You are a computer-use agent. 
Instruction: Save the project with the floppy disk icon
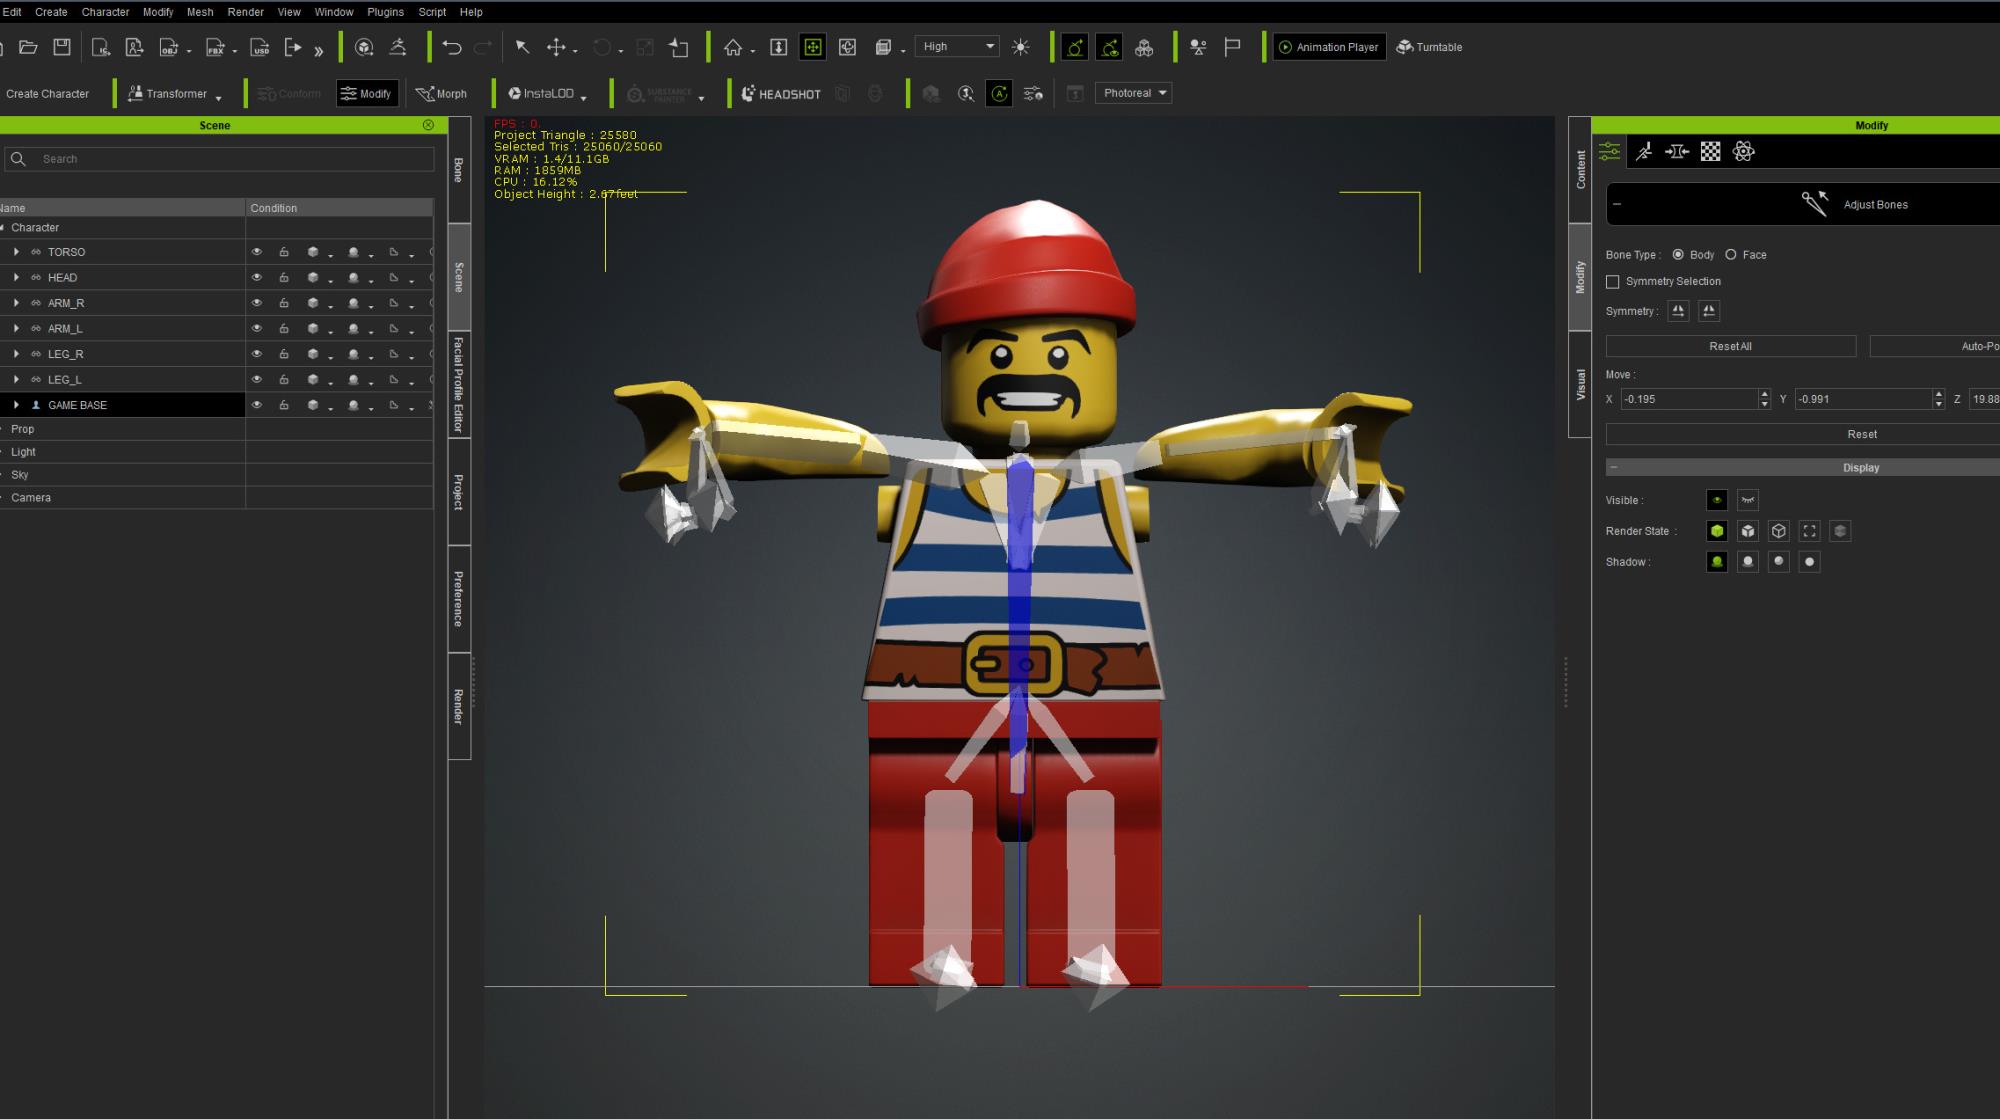pyautogui.click(x=62, y=47)
